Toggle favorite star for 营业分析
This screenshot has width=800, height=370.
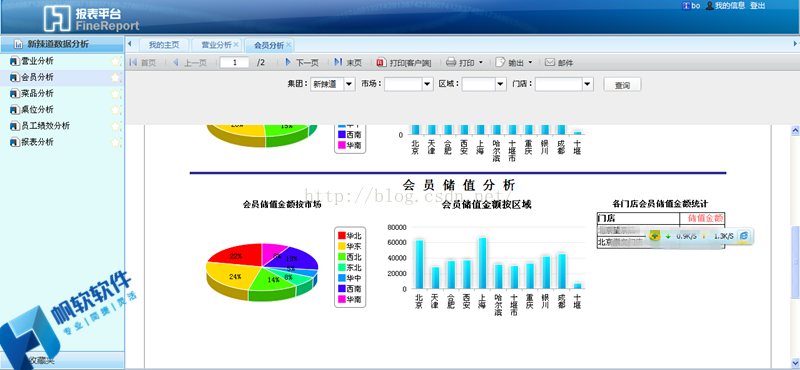coord(116,62)
